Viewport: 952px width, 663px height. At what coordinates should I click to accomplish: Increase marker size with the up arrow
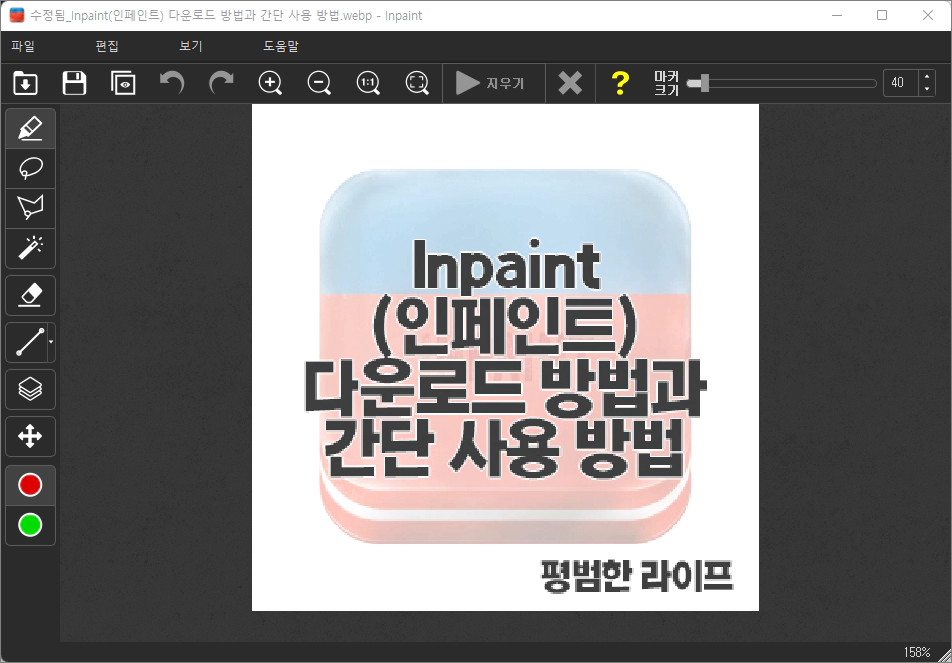926,77
